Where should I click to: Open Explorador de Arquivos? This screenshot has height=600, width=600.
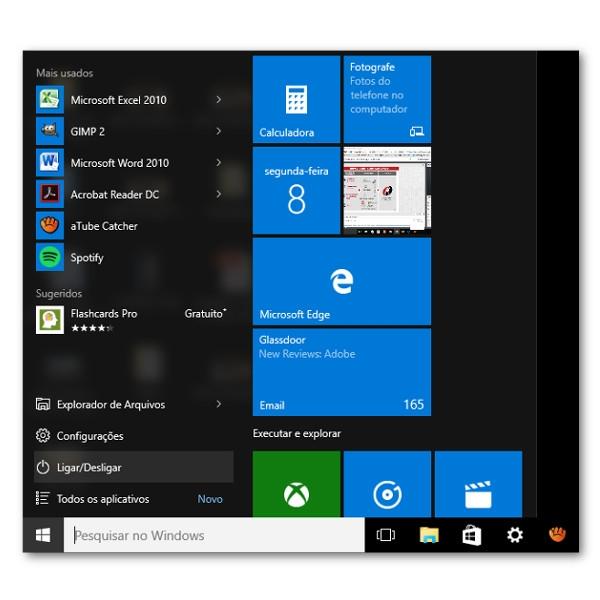pos(134,404)
